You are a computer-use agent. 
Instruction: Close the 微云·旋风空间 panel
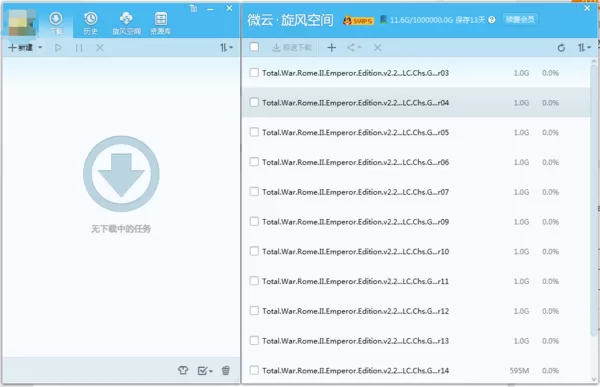tap(587, 8)
